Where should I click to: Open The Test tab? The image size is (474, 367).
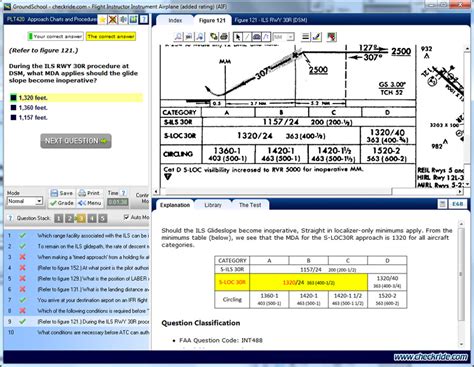tap(250, 205)
